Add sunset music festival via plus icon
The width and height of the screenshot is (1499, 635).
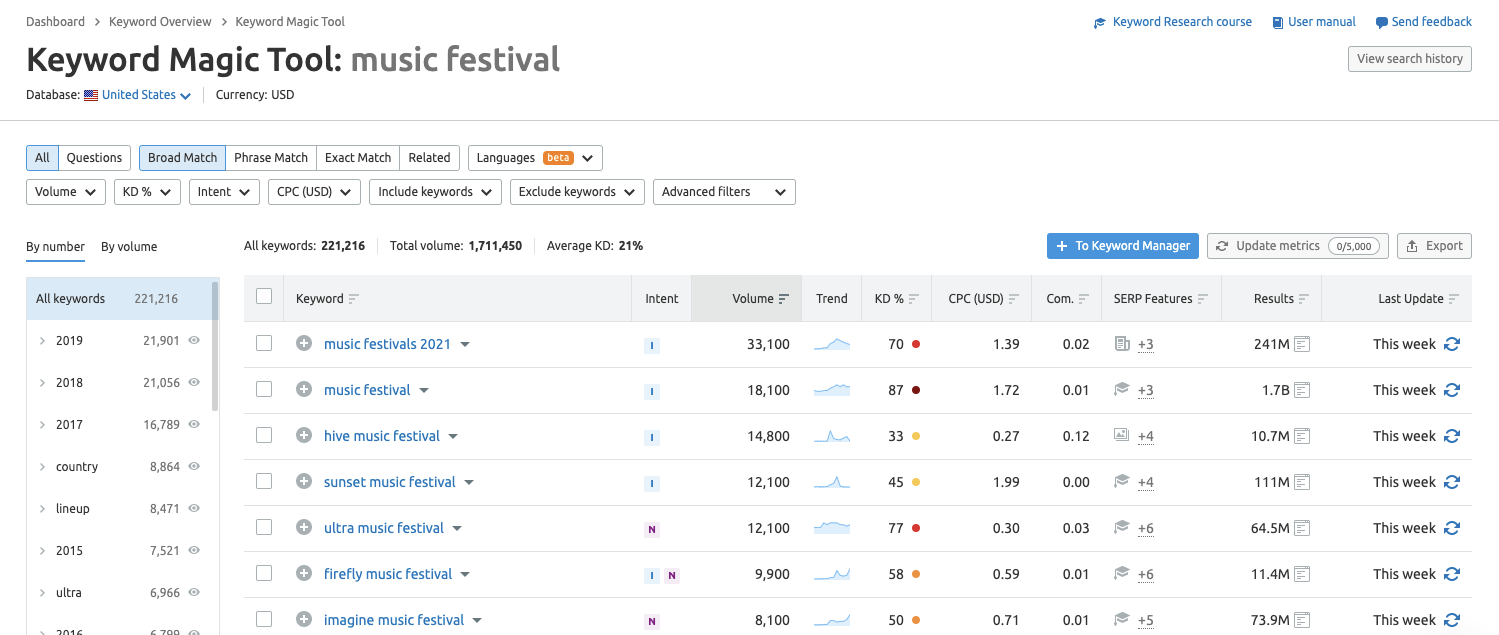click(304, 482)
